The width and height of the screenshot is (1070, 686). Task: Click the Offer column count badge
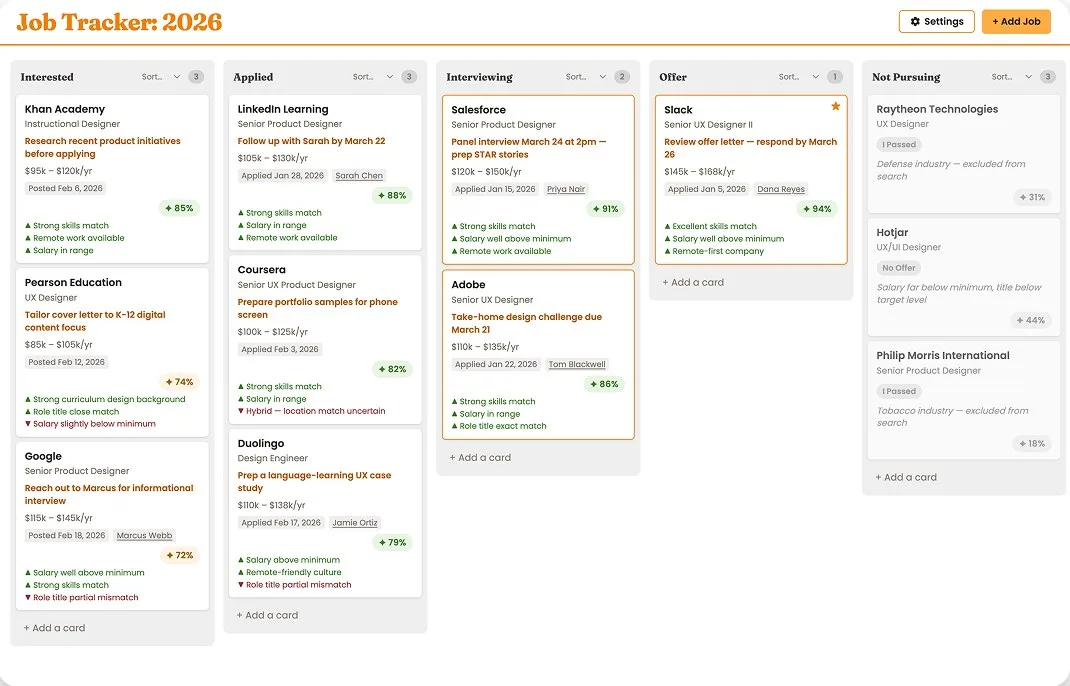click(x=835, y=77)
